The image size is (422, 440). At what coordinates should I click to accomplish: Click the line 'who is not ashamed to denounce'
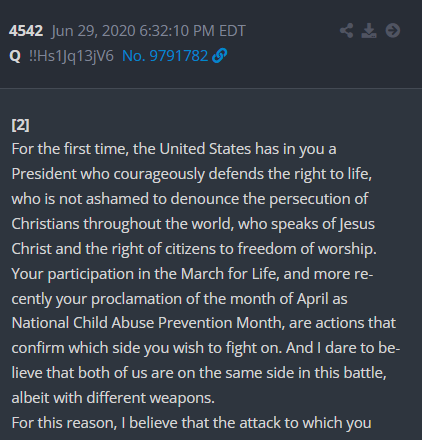(x=190, y=199)
